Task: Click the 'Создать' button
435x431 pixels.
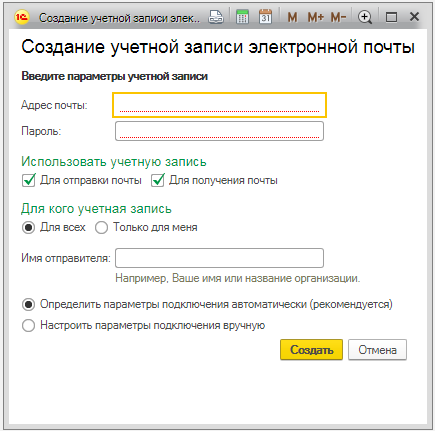Action: (311, 350)
